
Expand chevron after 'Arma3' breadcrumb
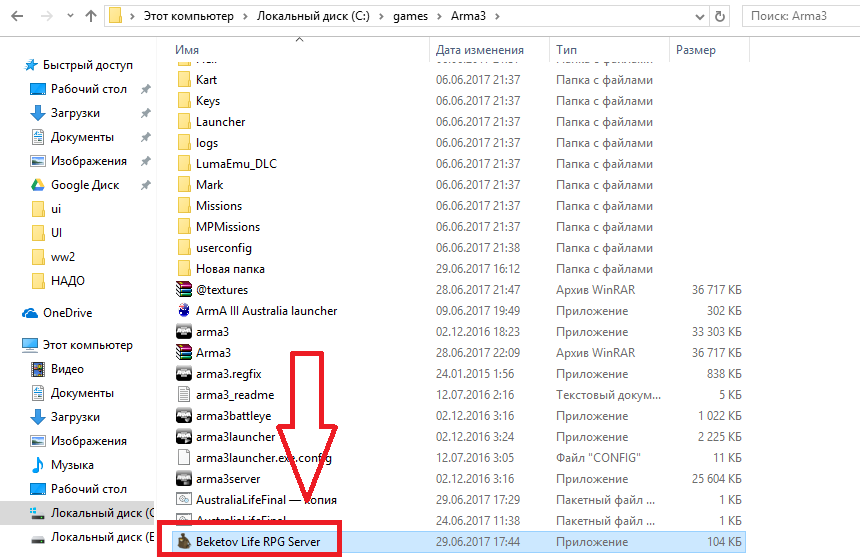pyautogui.click(x=497, y=16)
